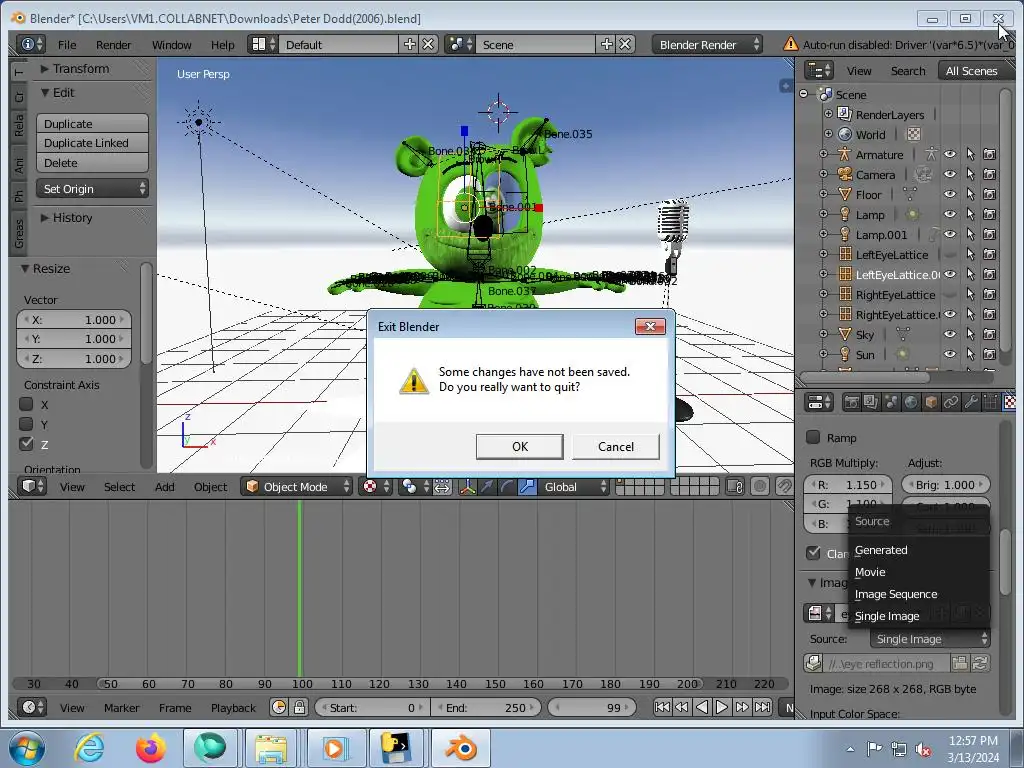Check Constraint Axis Y
This screenshot has width=1024, height=768.
coord(26,424)
